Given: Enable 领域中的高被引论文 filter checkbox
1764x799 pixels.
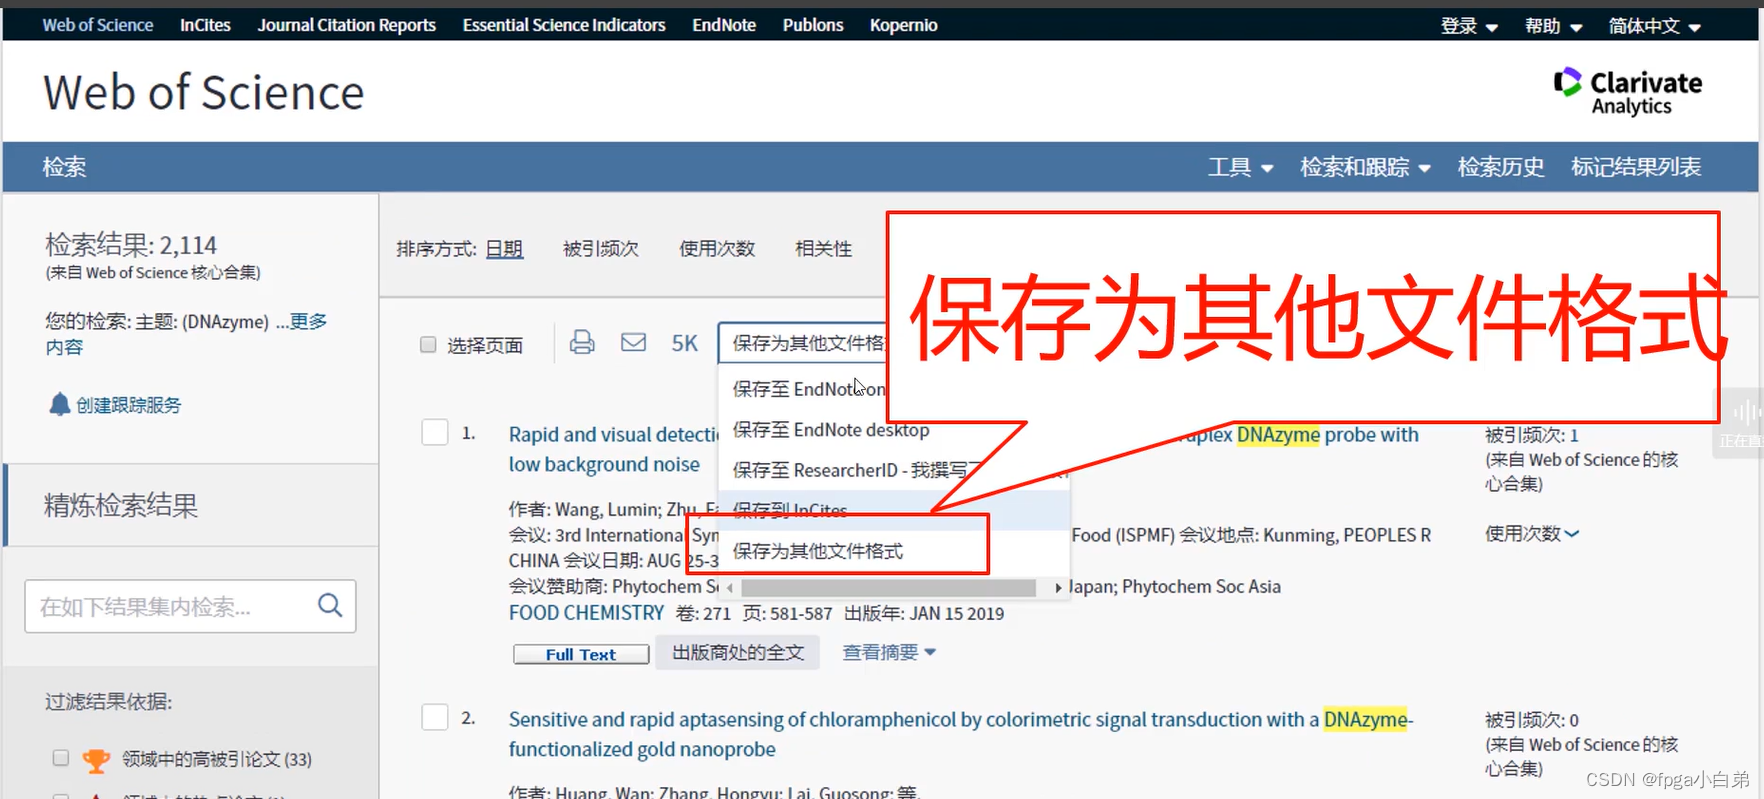Looking at the screenshot, I should pos(61,758).
